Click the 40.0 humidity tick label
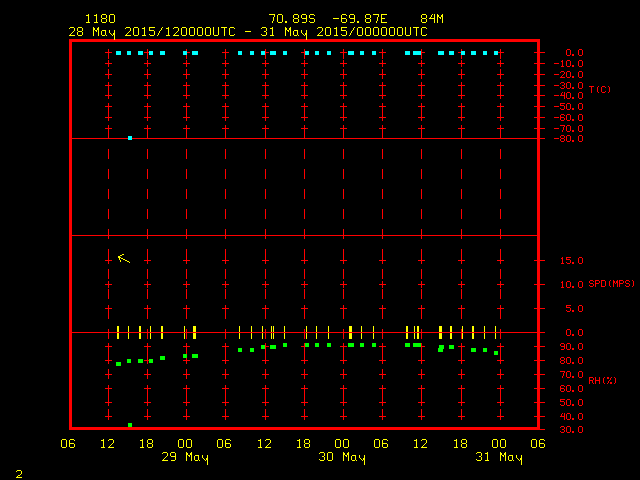Viewport: 640px width, 480px height. [x=571, y=417]
